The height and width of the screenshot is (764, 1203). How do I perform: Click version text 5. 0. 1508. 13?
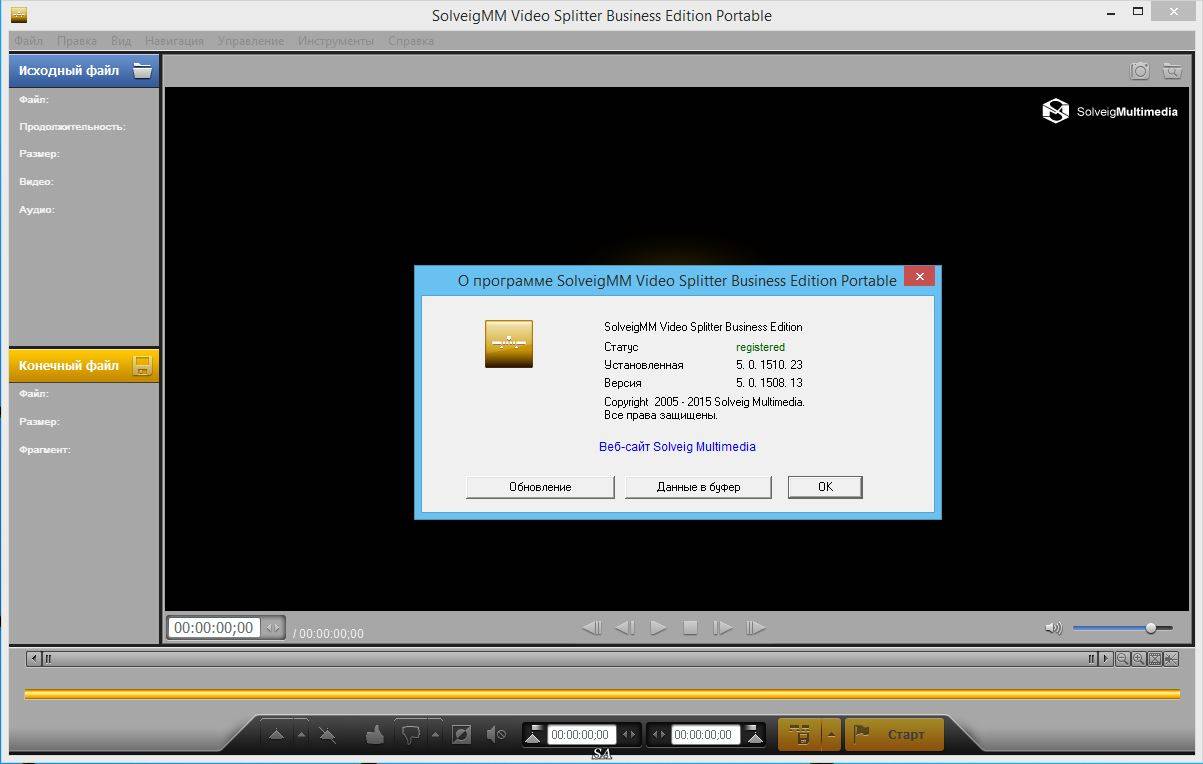(769, 383)
